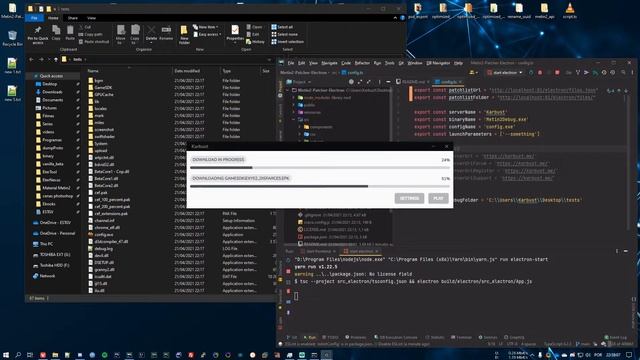Click Pin to Quick access in Explorer ribbon
The width and height of the screenshot is (640, 360).
38,35
